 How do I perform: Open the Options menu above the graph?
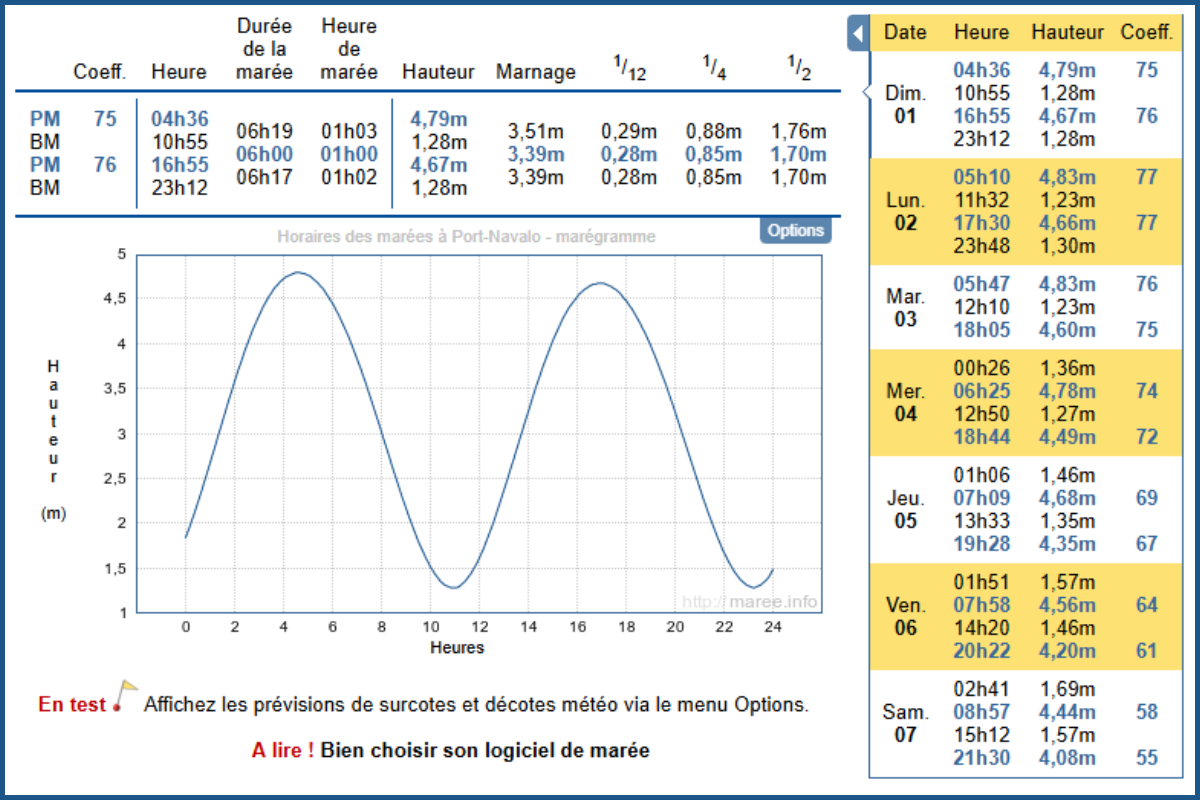tap(795, 230)
